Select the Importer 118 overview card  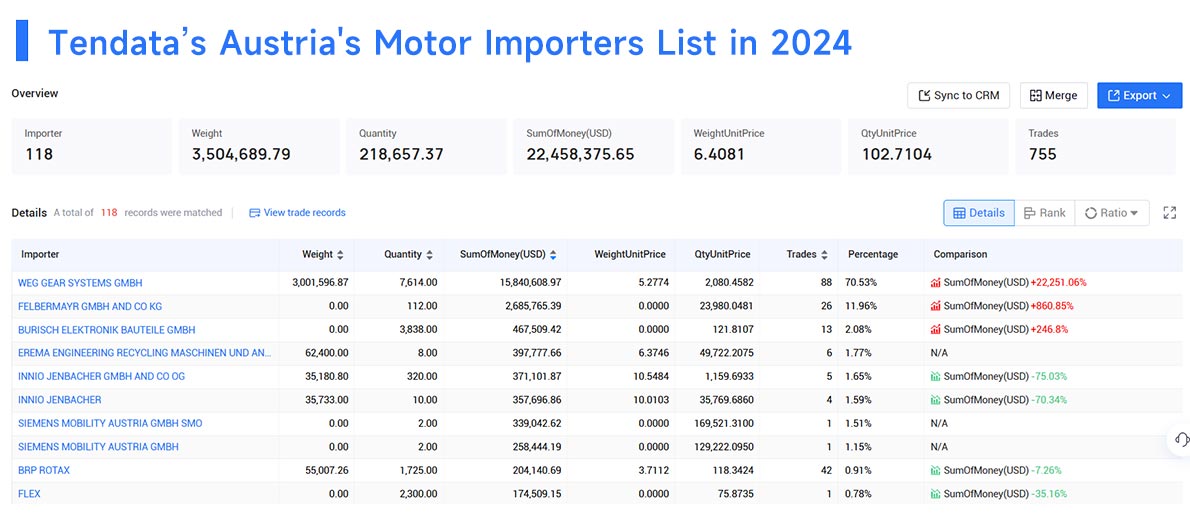[91, 146]
